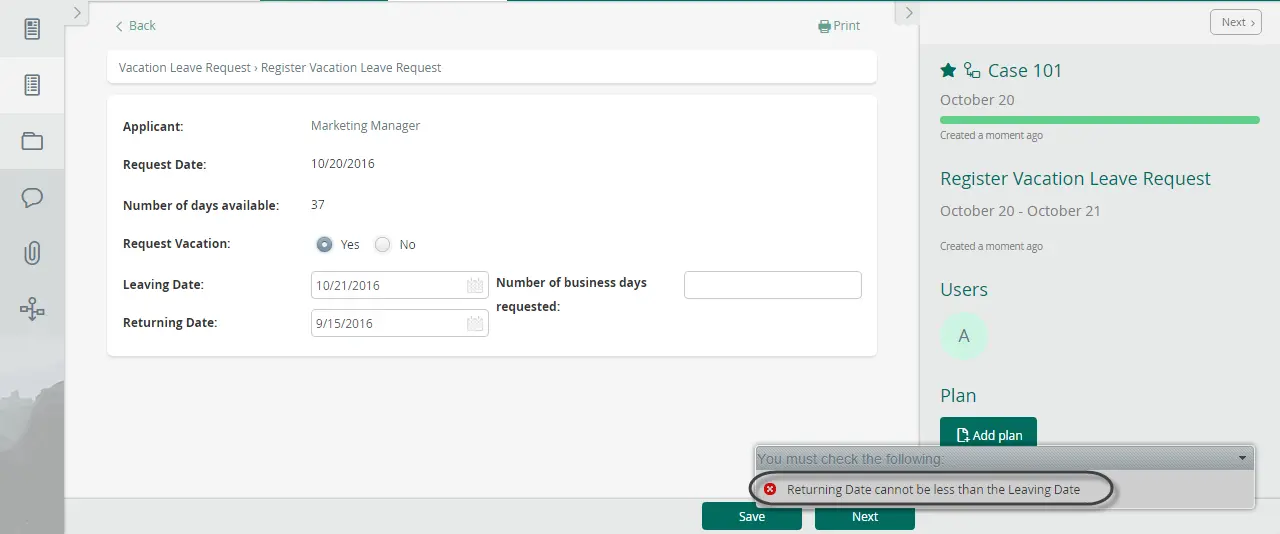The height and width of the screenshot is (534, 1280).
Task: Click the 'October 20 - October 21' date range
Action: click(x=1020, y=211)
